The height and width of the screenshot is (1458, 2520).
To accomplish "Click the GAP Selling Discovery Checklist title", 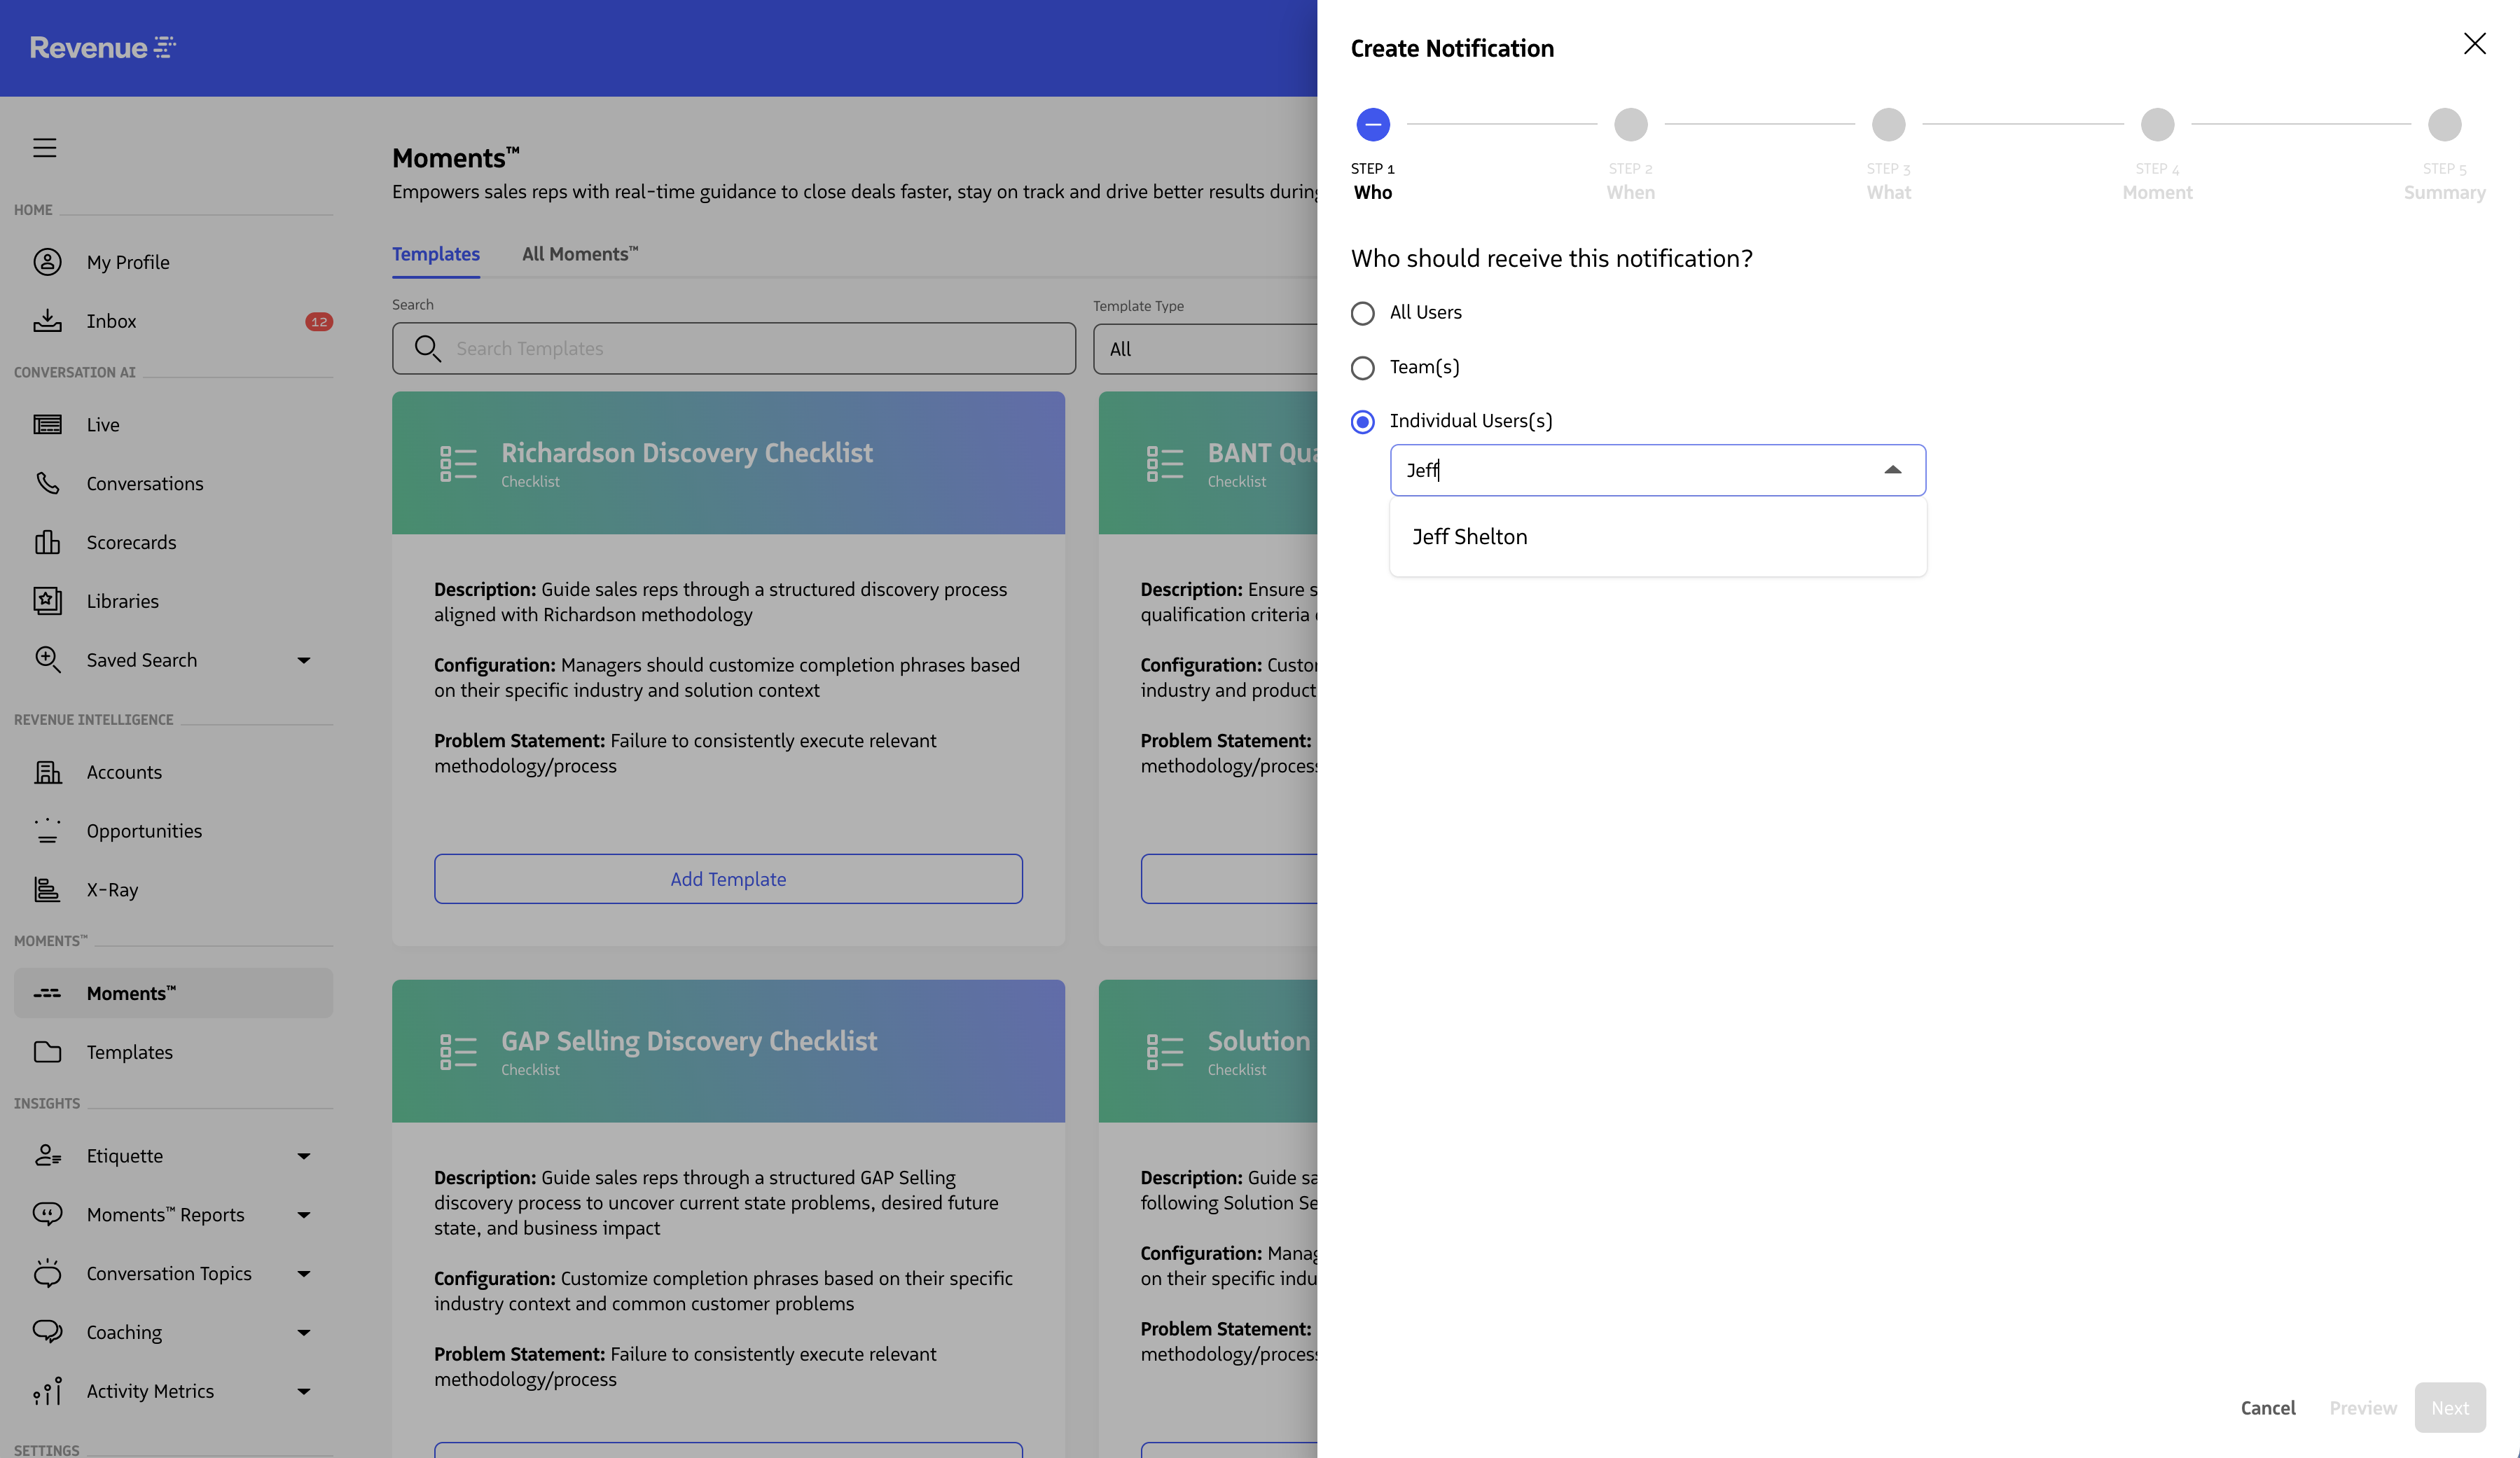I will pyautogui.click(x=689, y=1041).
